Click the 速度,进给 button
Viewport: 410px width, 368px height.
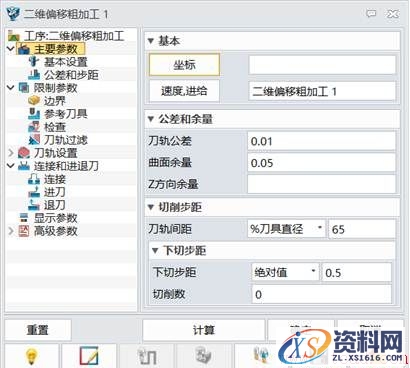(184, 91)
